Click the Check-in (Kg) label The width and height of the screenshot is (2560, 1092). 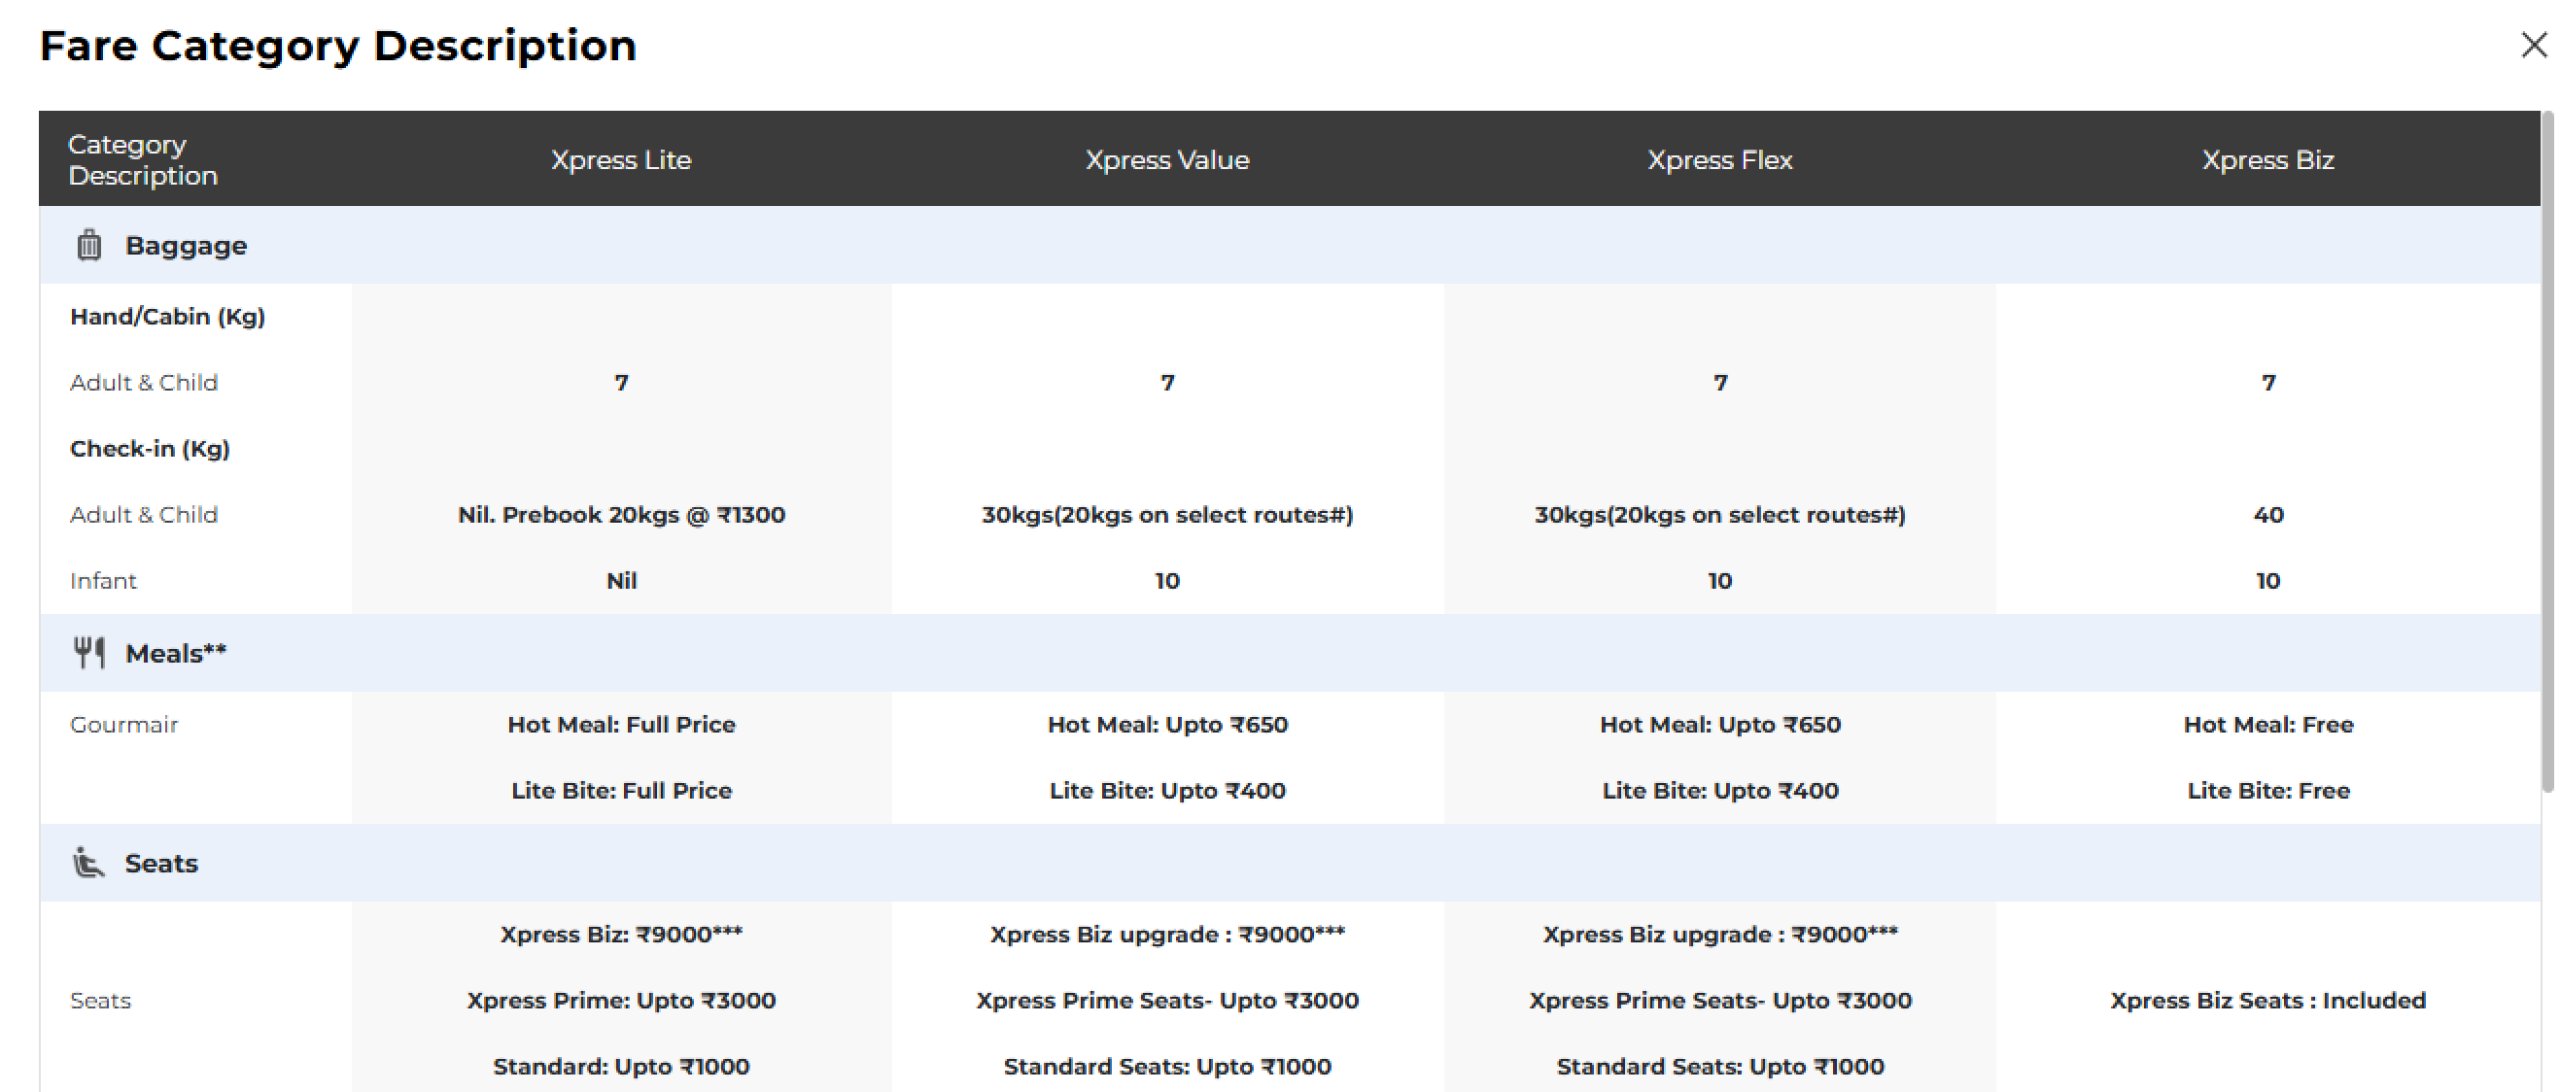[x=150, y=449]
